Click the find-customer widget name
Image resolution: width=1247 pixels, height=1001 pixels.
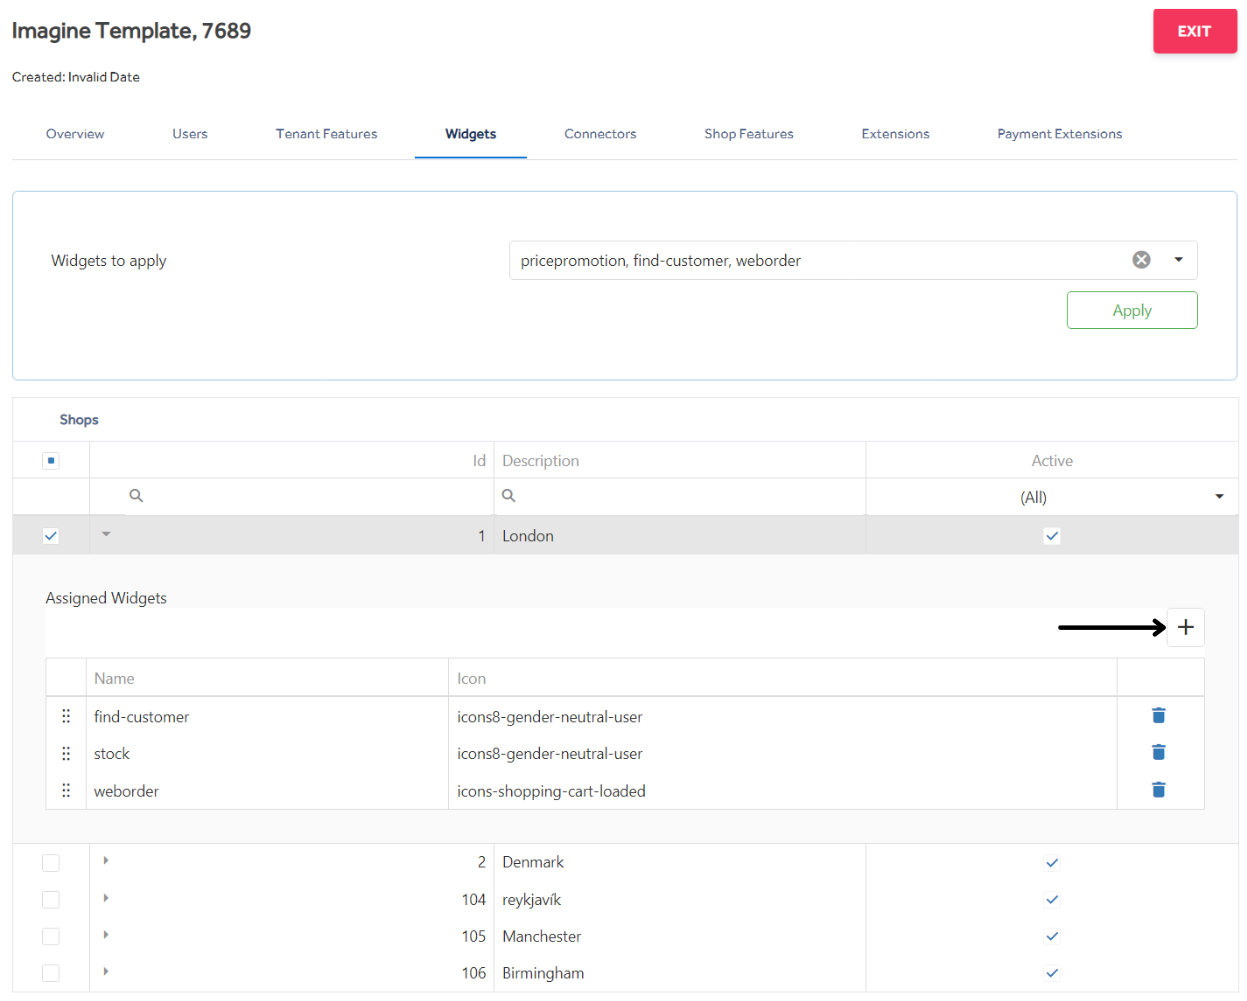pyautogui.click(x=141, y=716)
